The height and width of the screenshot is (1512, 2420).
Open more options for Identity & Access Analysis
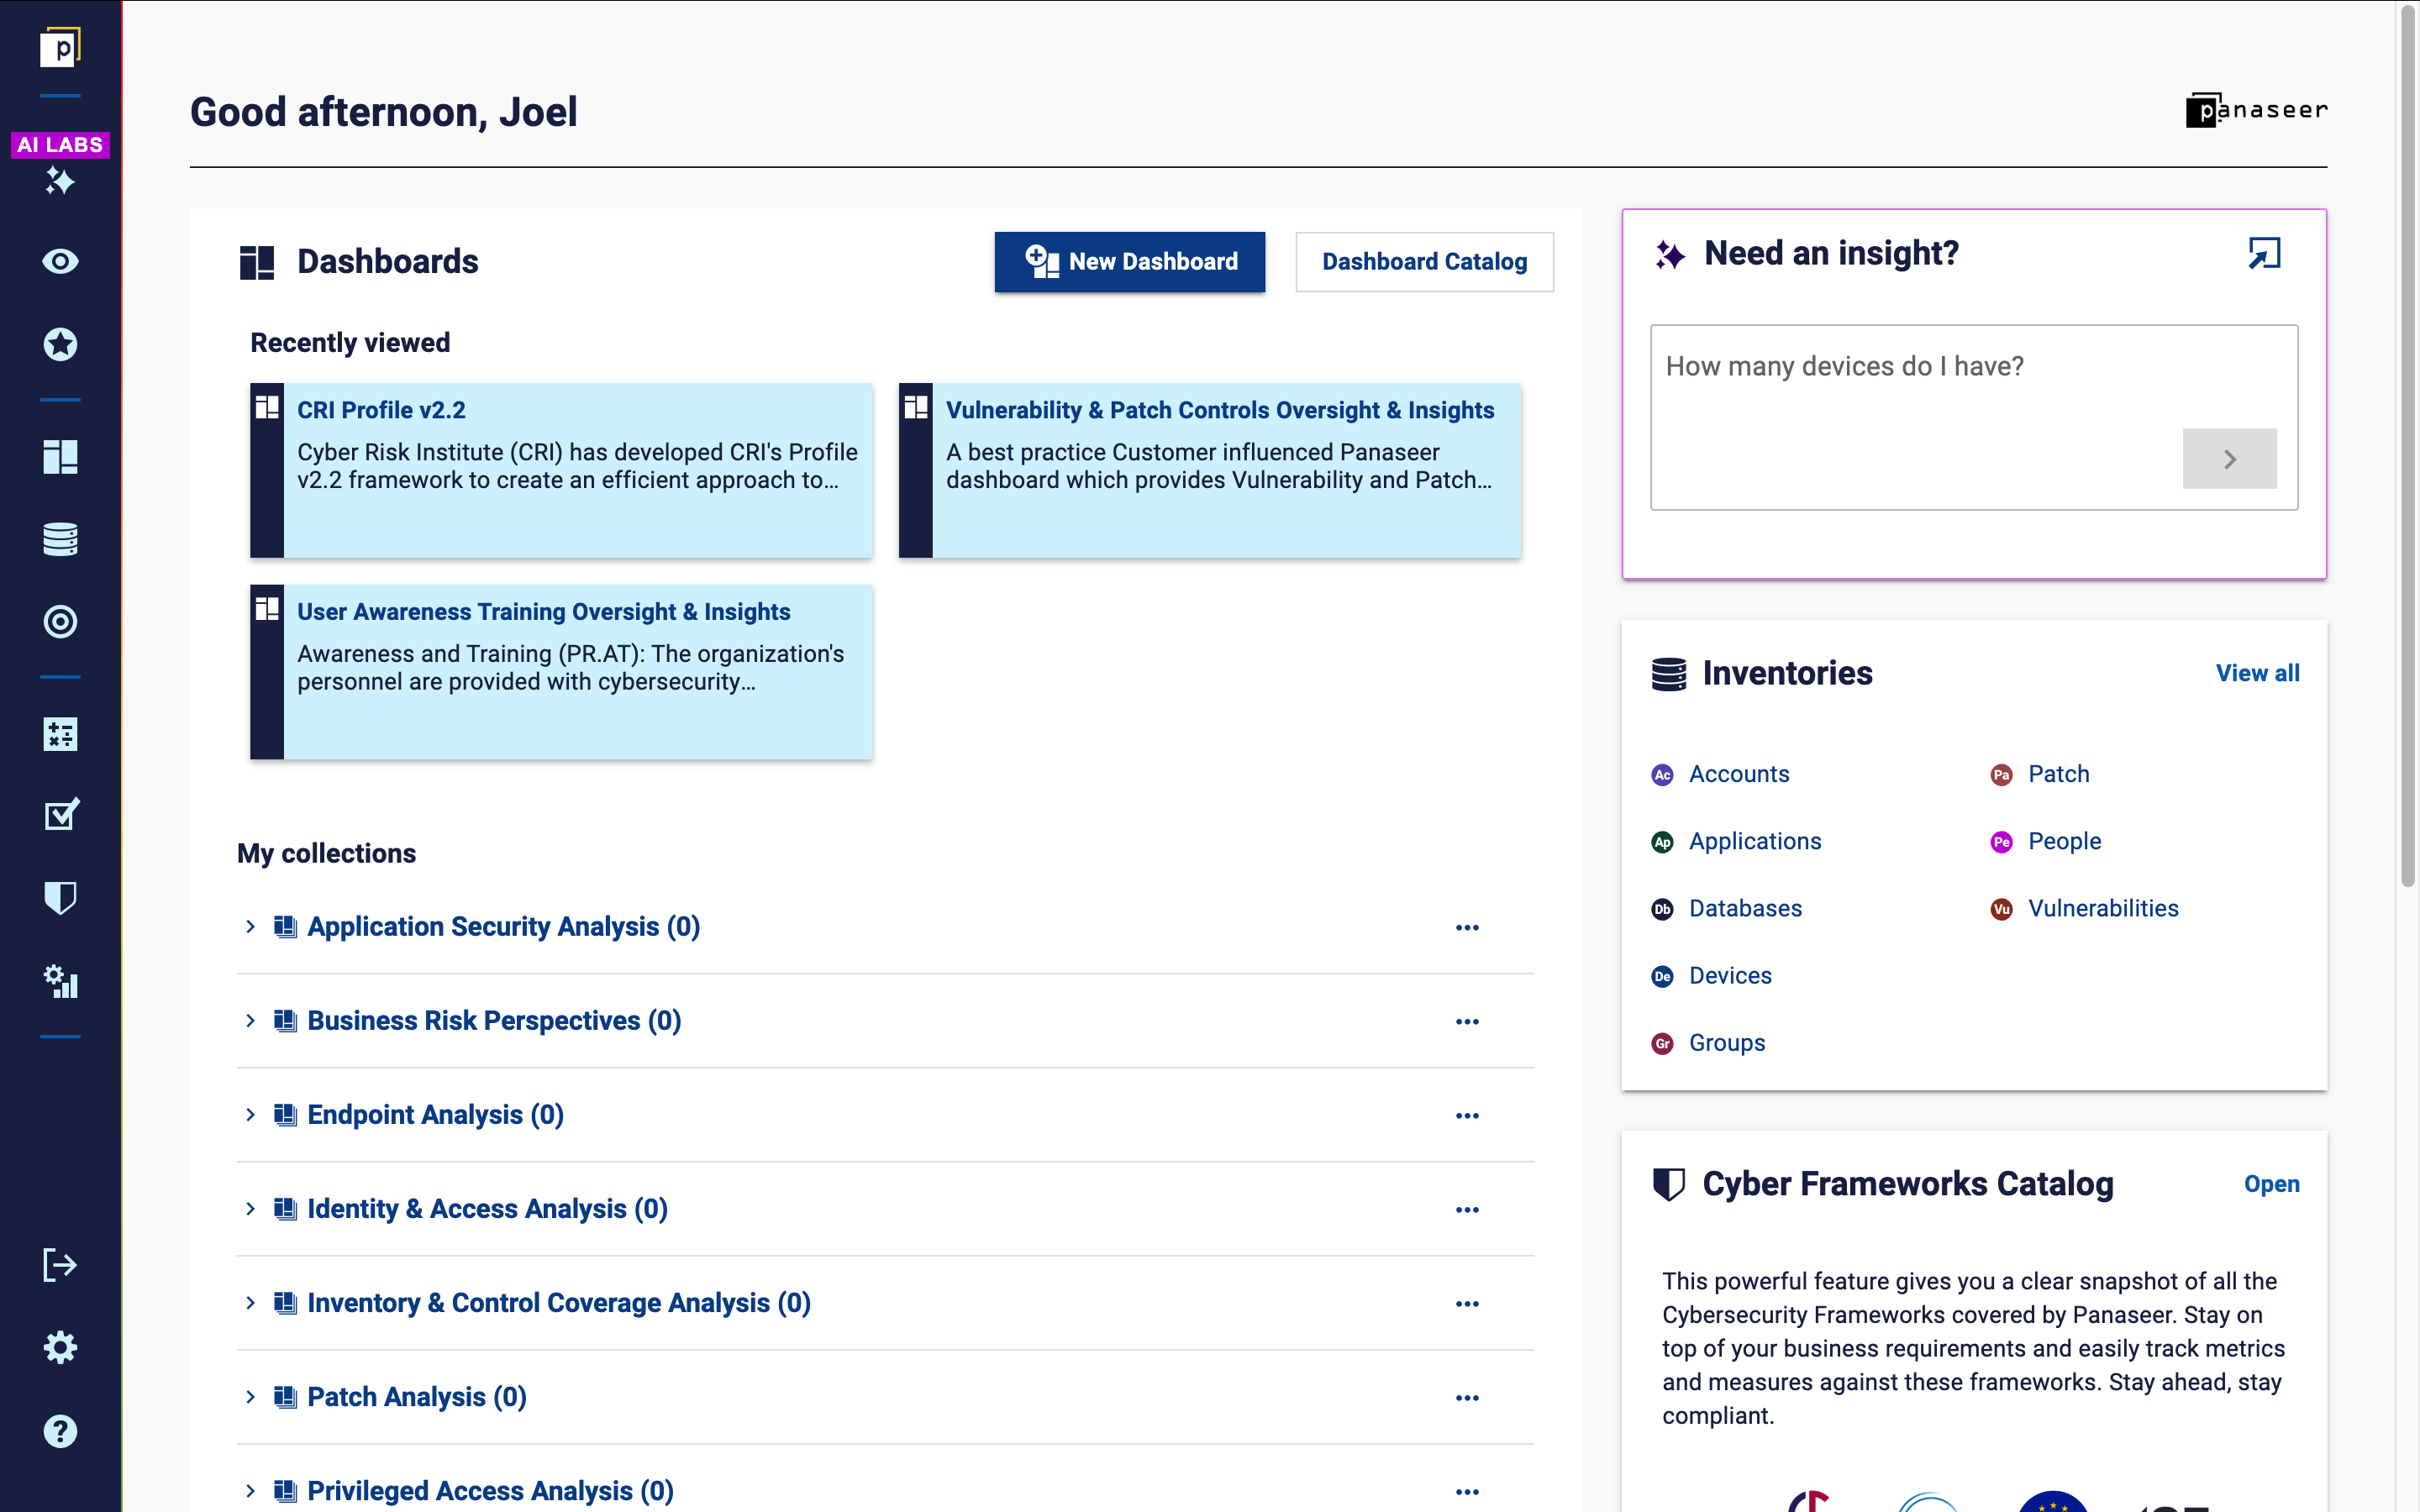[x=1467, y=1210]
